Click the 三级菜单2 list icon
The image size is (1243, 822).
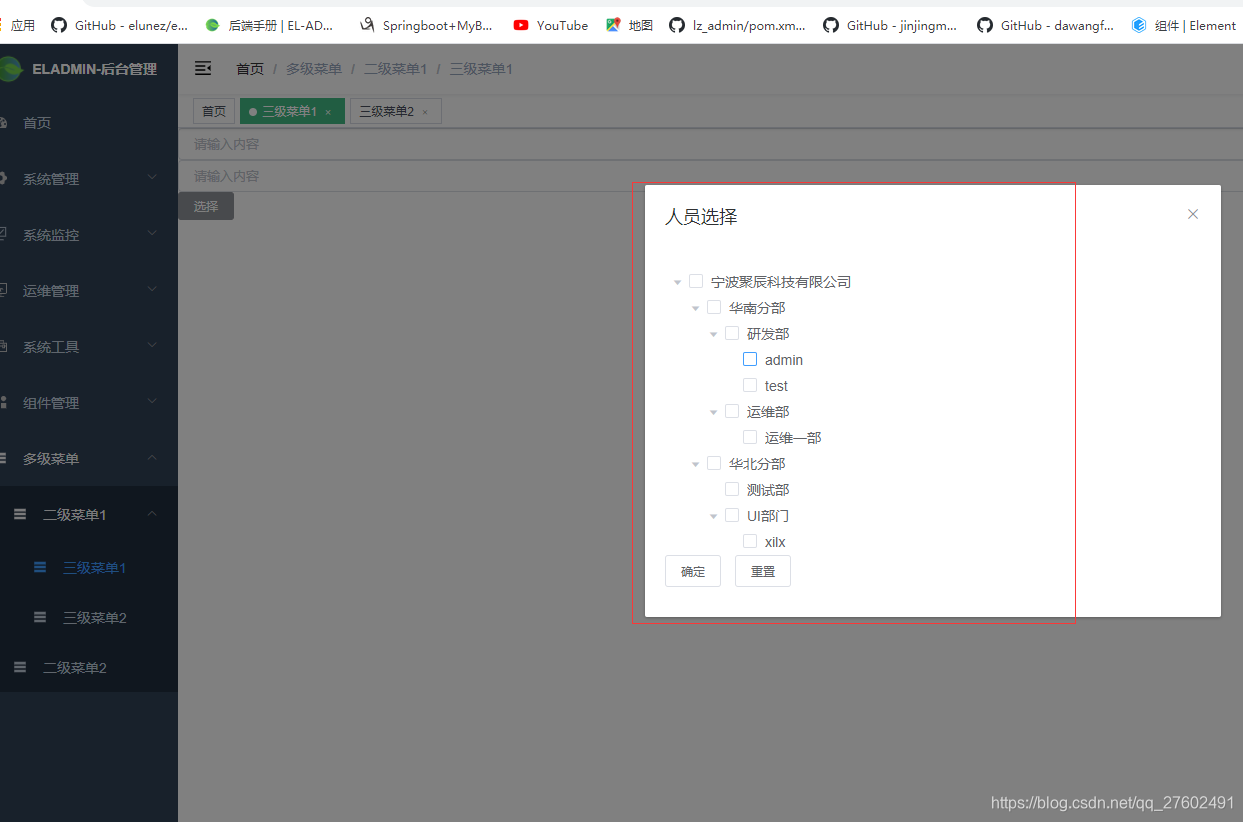point(40,617)
